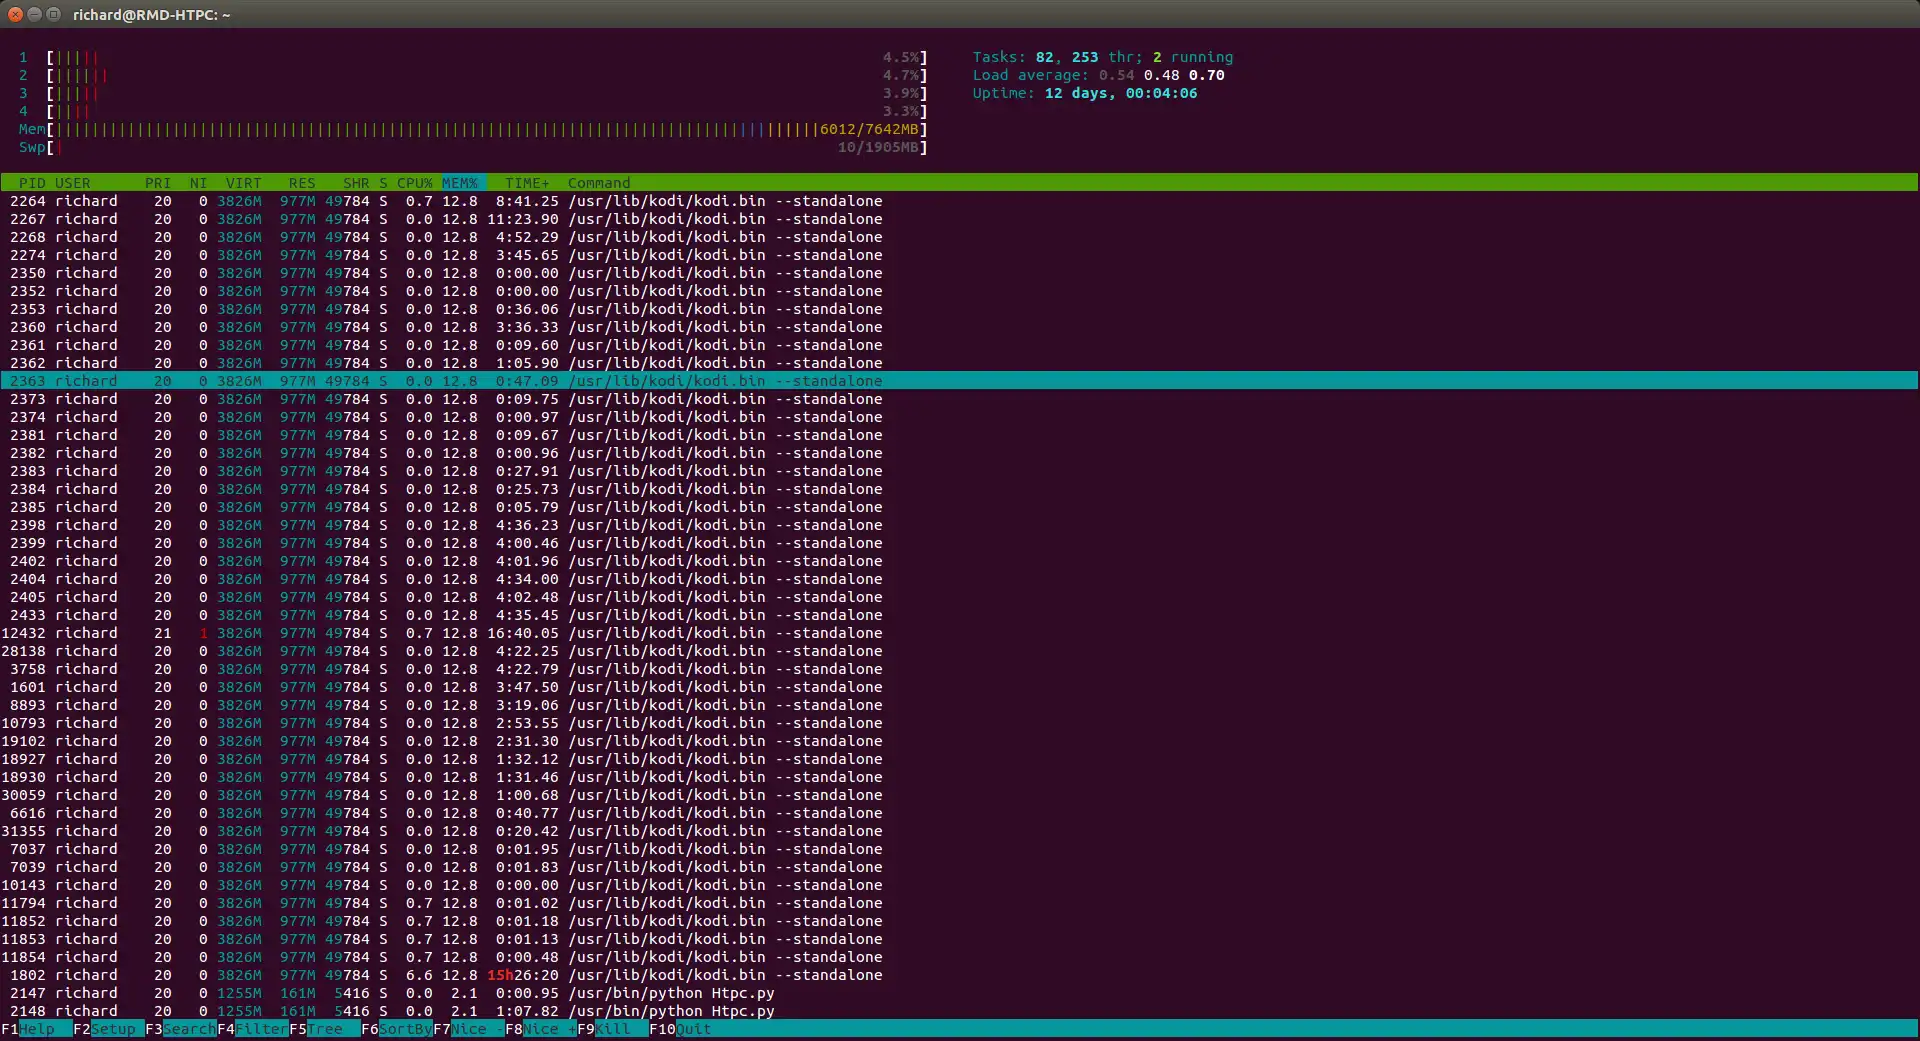Sort by the PRI column header
1920x1041 pixels.
pos(157,183)
